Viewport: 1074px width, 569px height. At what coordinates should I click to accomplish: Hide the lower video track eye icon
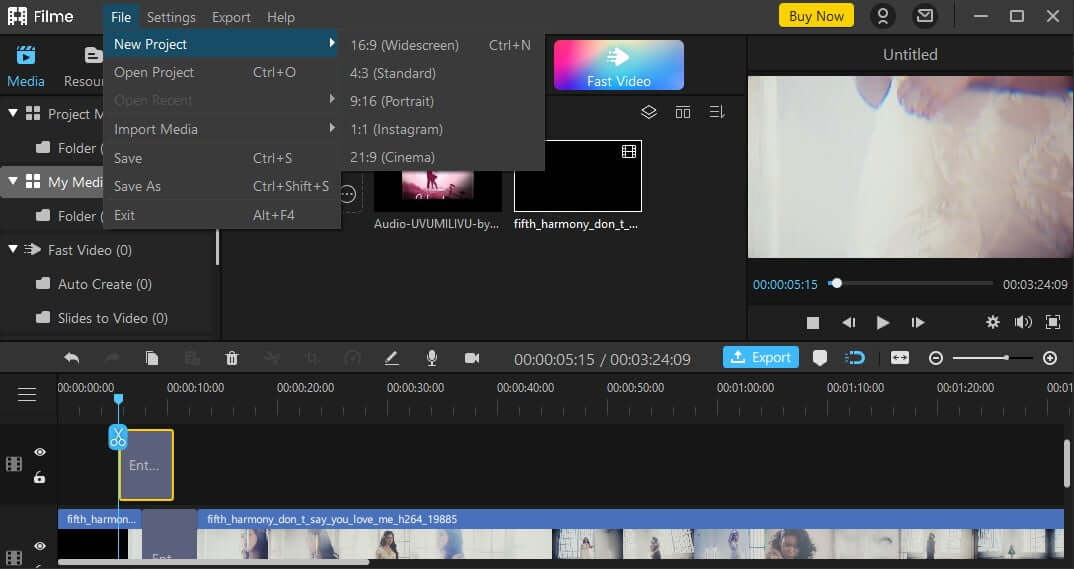[40, 546]
